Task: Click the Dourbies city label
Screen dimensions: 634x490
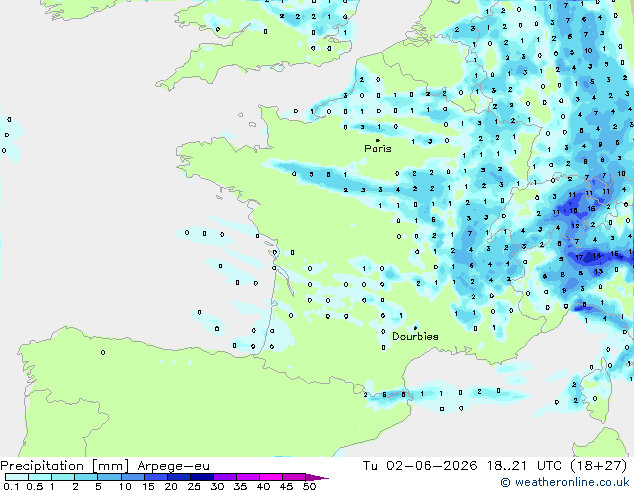Action: click(x=415, y=336)
